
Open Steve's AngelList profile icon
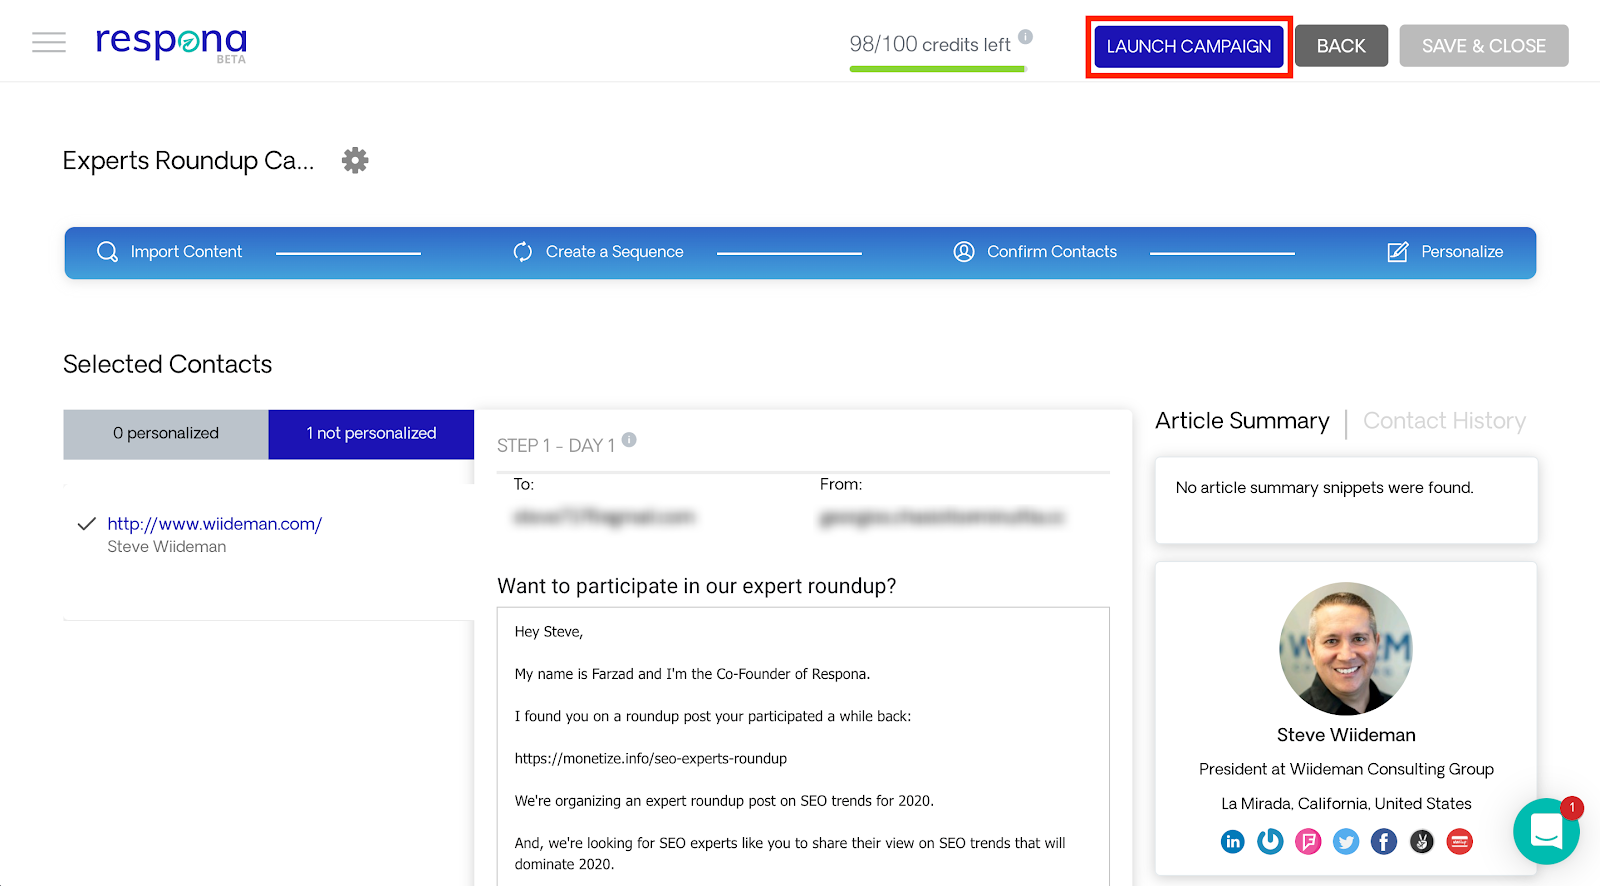tap(1422, 842)
